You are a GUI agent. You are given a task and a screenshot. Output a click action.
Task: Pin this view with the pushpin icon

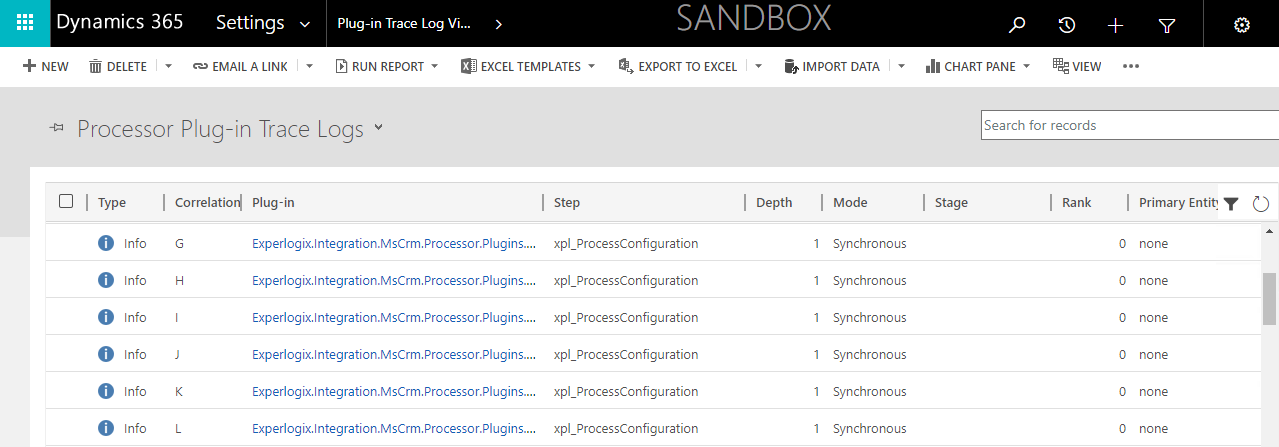click(x=57, y=128)
